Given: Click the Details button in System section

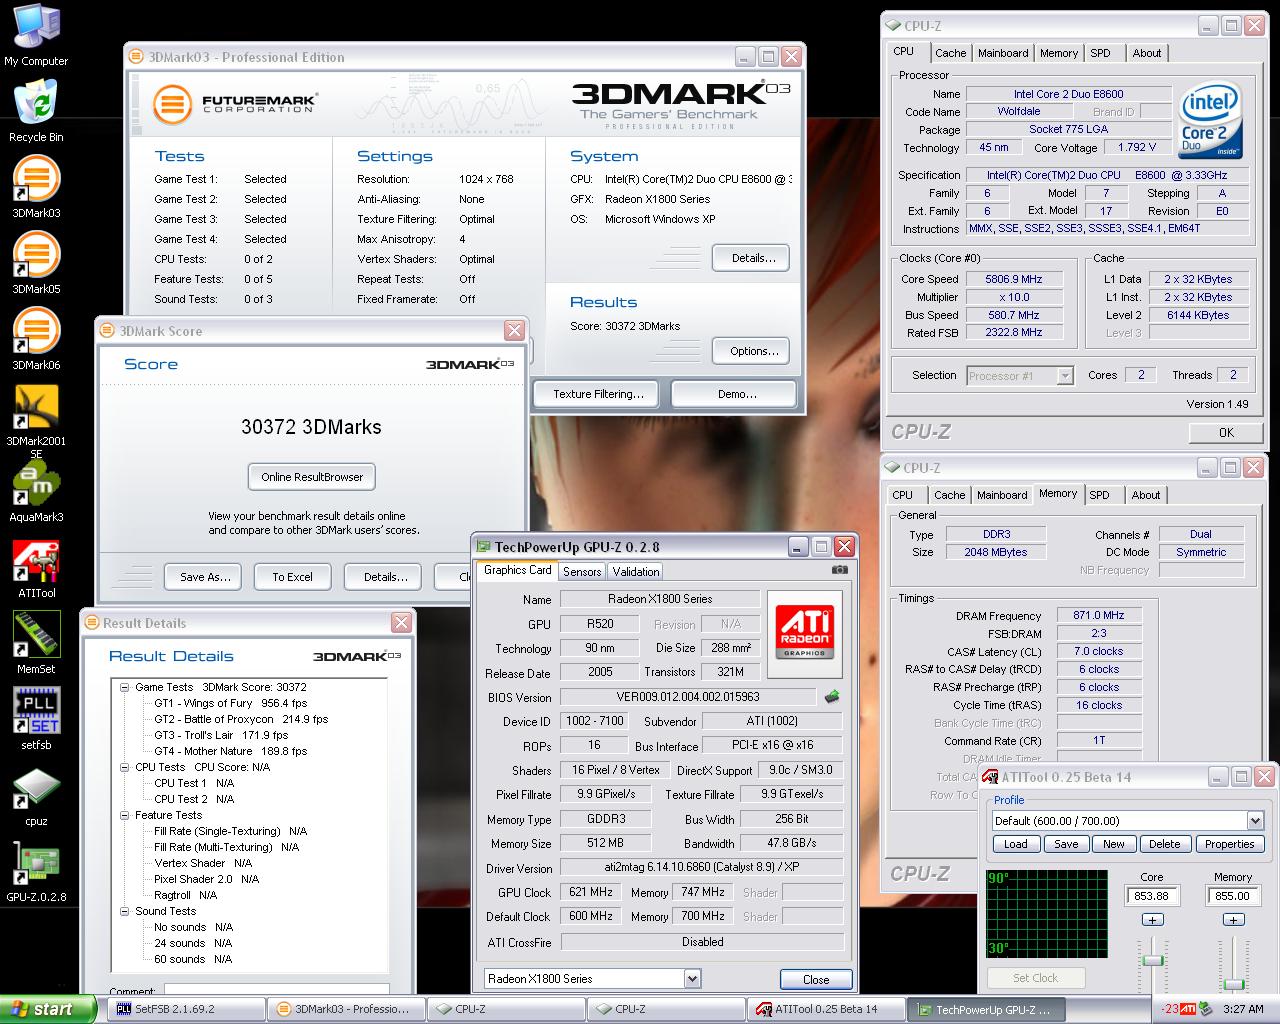Looking at the screenshot, I should click(x=753, y=258).
